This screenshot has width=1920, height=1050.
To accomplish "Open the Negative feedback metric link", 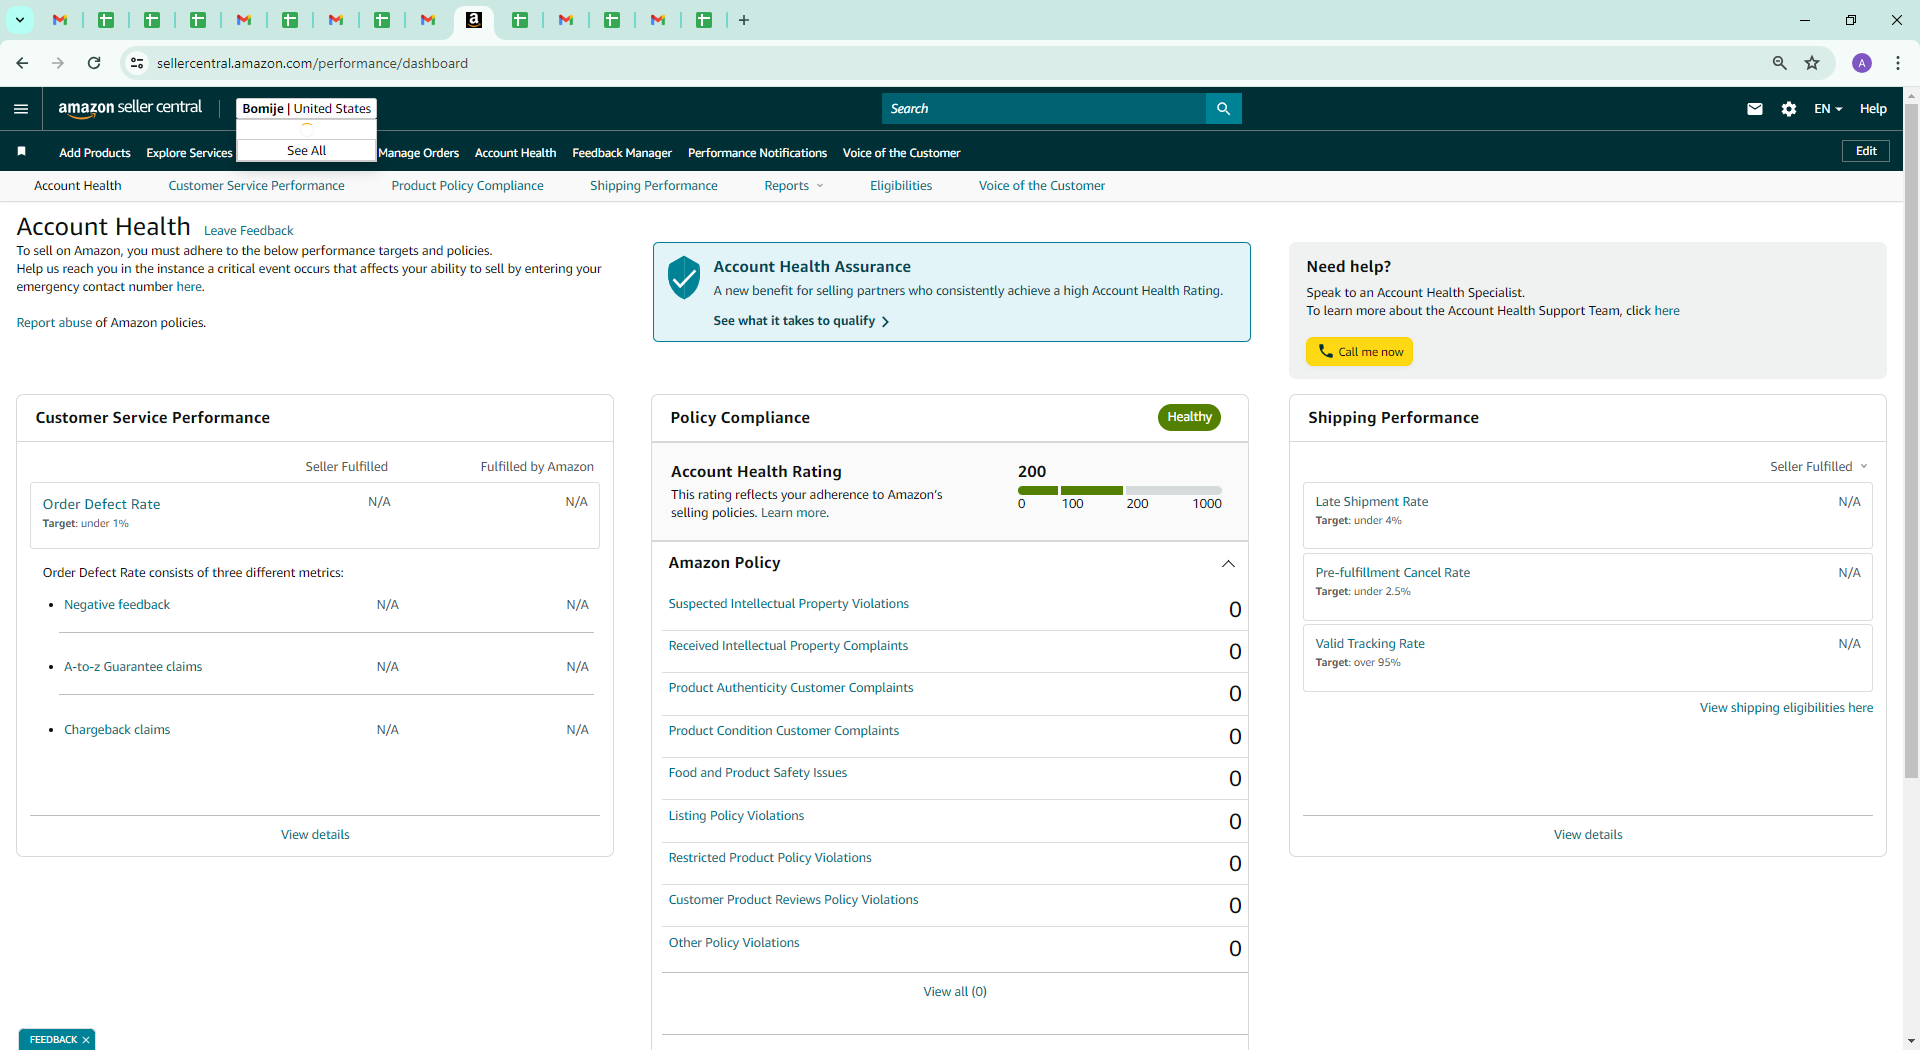I will (117, 605).
